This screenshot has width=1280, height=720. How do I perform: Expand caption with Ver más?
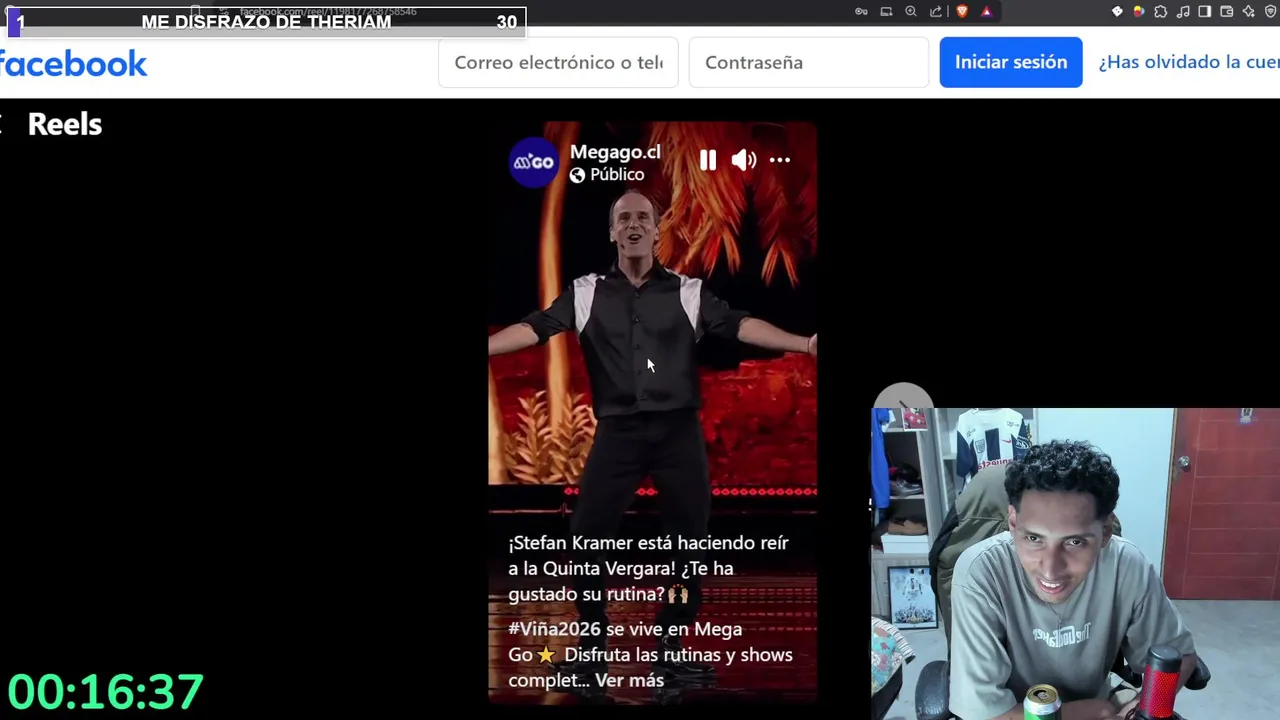629,680
